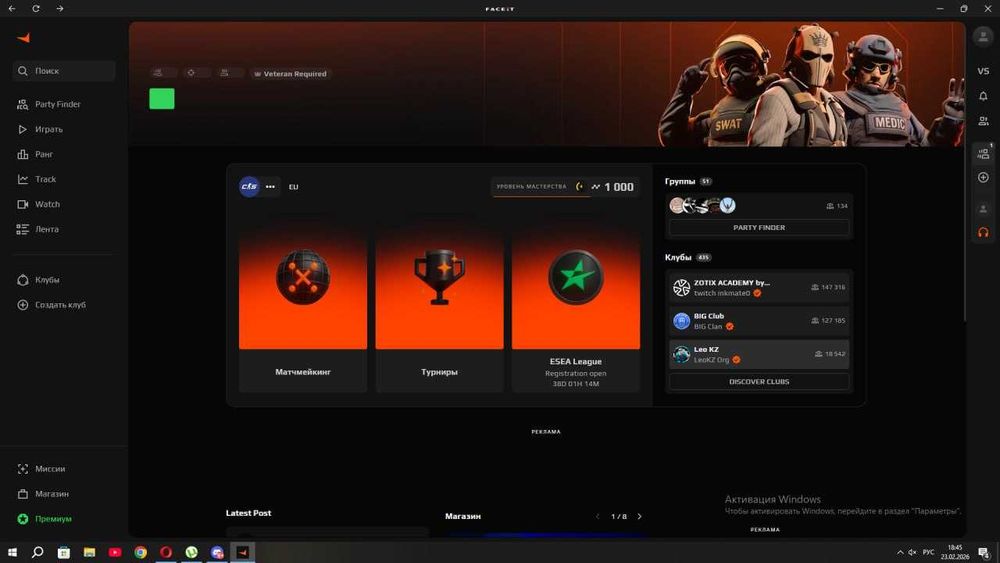The image size is (1000, 563).
Task: Open the Leo KZ club entry
Action: click(759, 354)
